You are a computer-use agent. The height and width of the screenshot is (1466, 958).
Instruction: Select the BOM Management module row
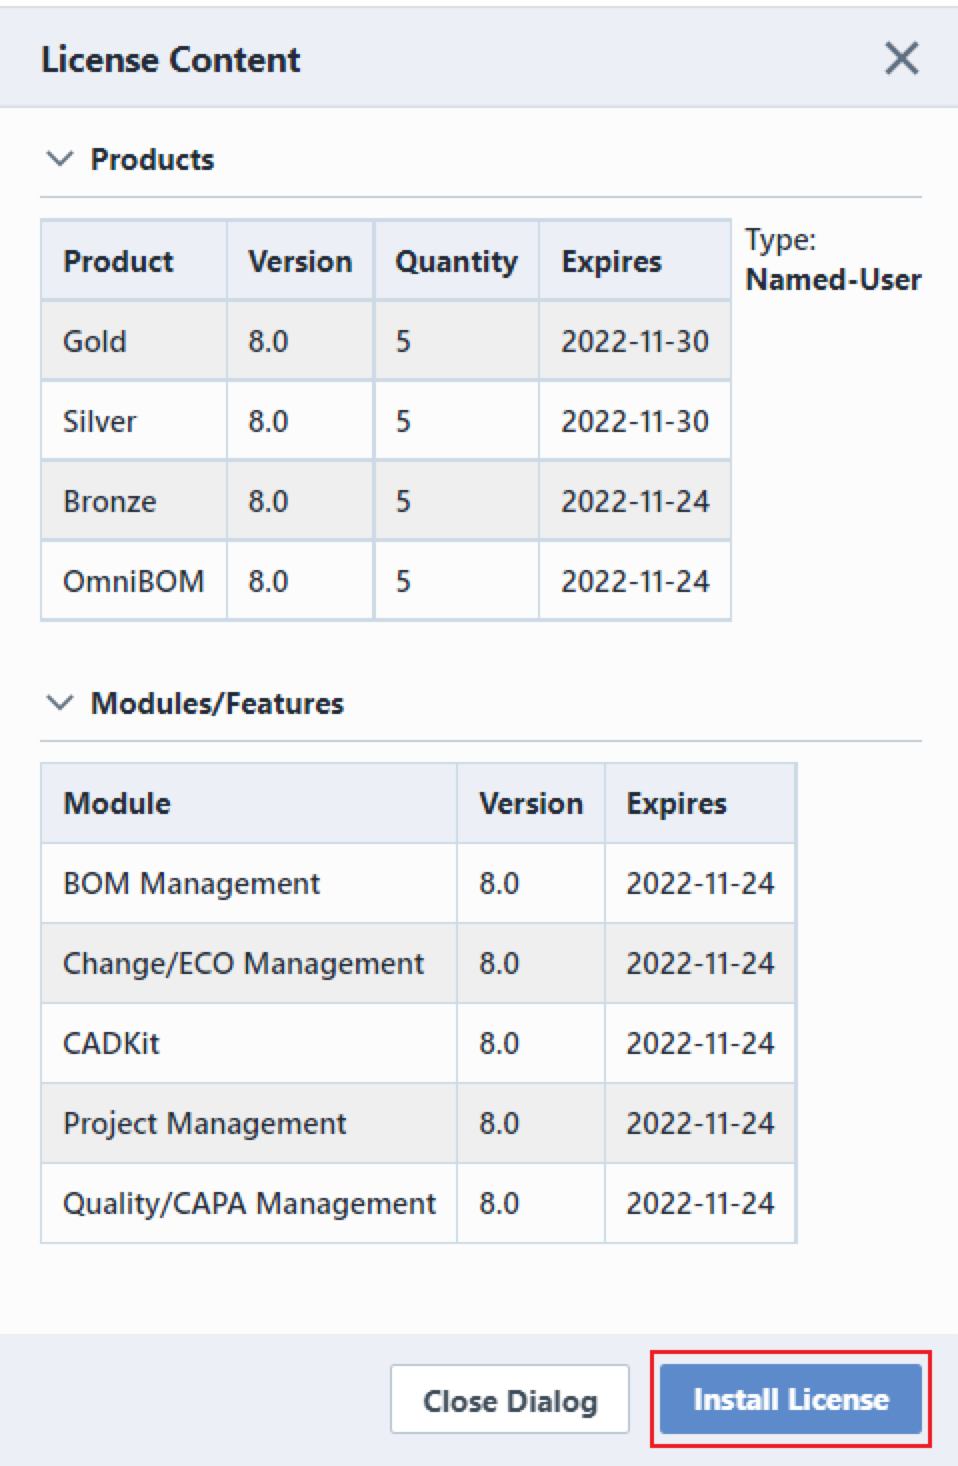pos(418,883)
